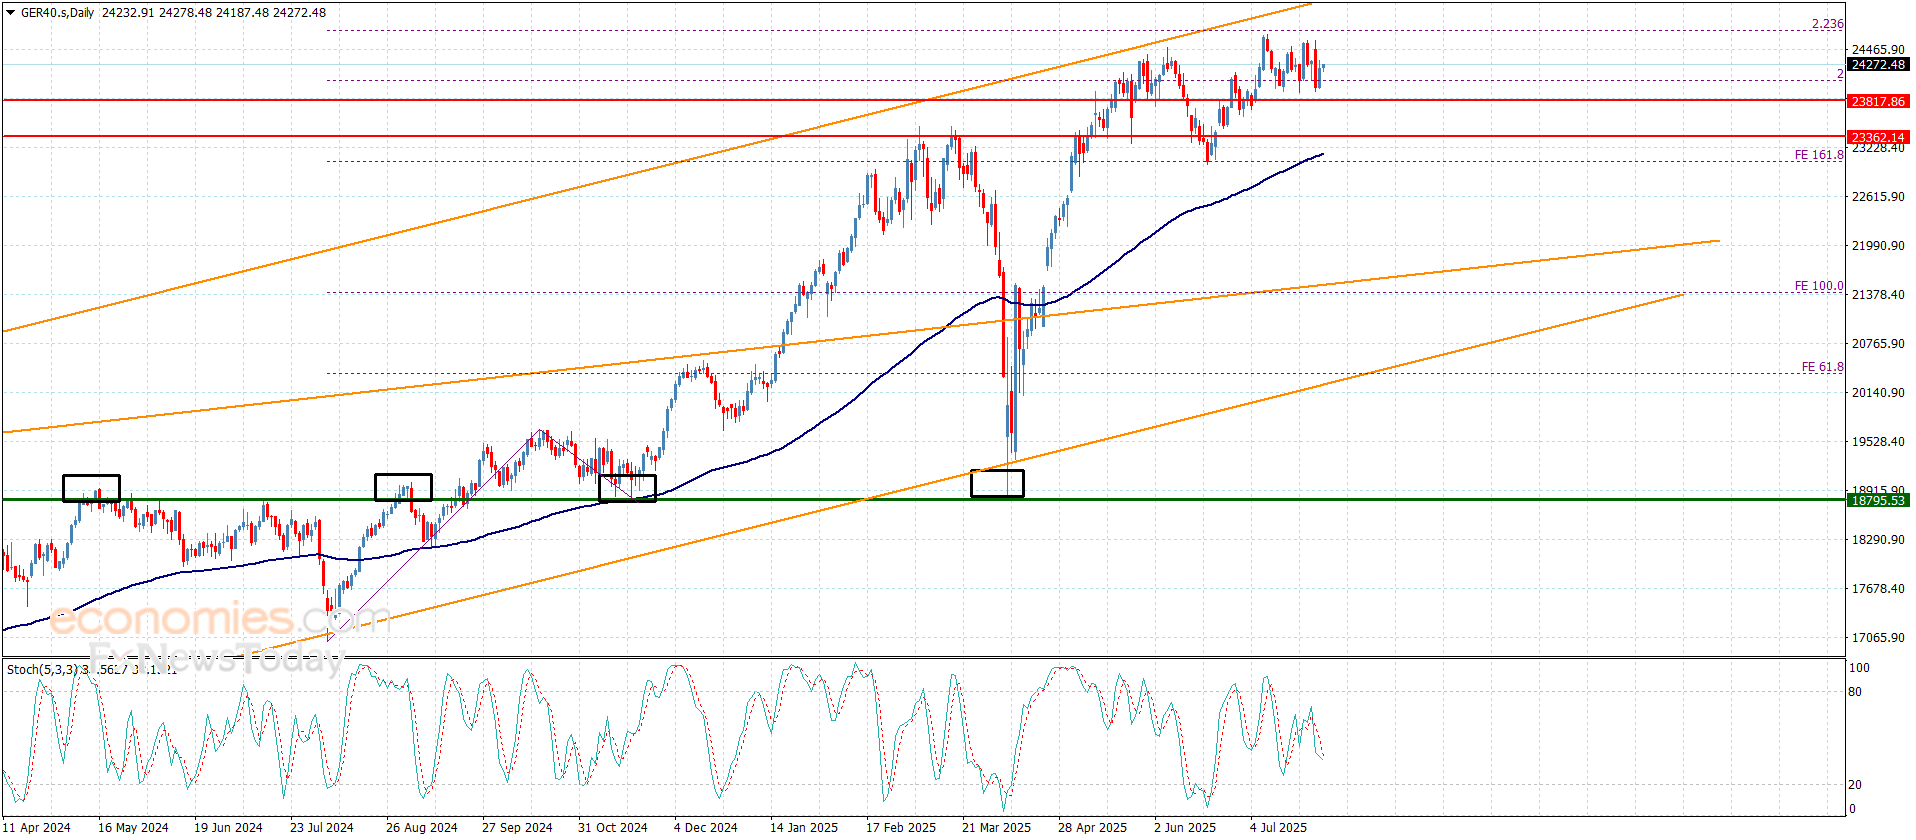Click the 17065.90 price axis value

pyautogui.click(x=1878, y=637)
